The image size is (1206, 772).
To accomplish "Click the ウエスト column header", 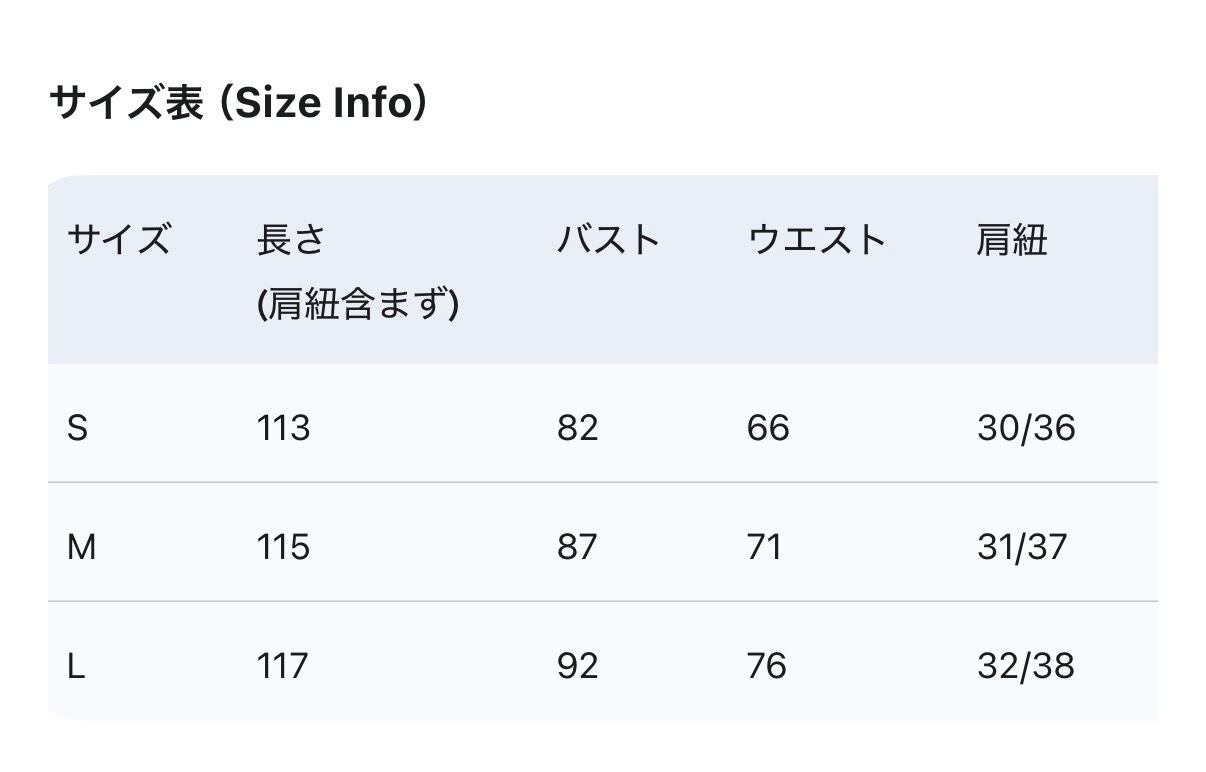I will click(817, 240).
